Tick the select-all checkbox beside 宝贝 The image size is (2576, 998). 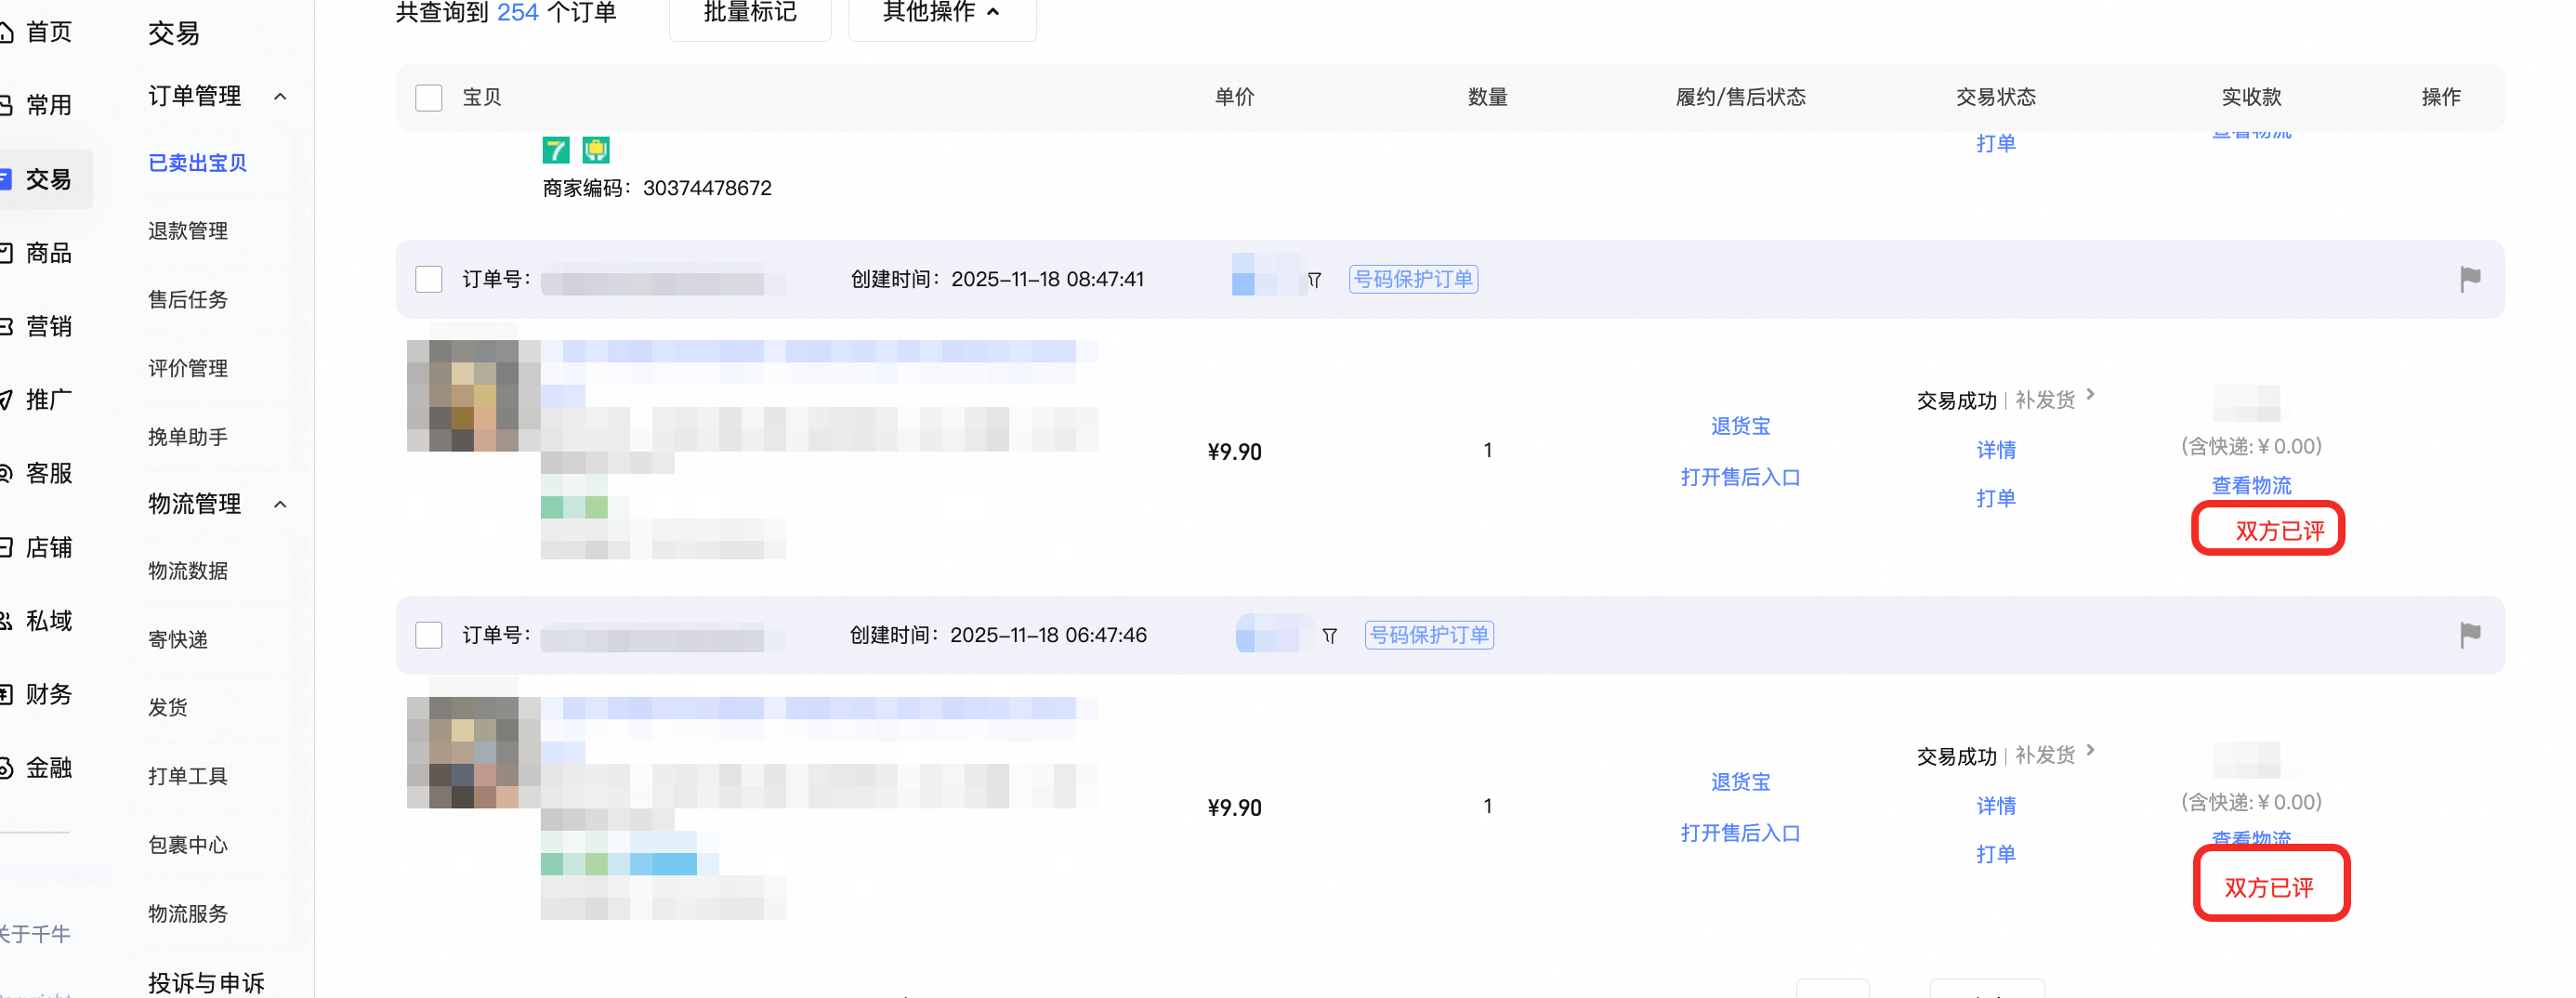[x=429, y=98]
